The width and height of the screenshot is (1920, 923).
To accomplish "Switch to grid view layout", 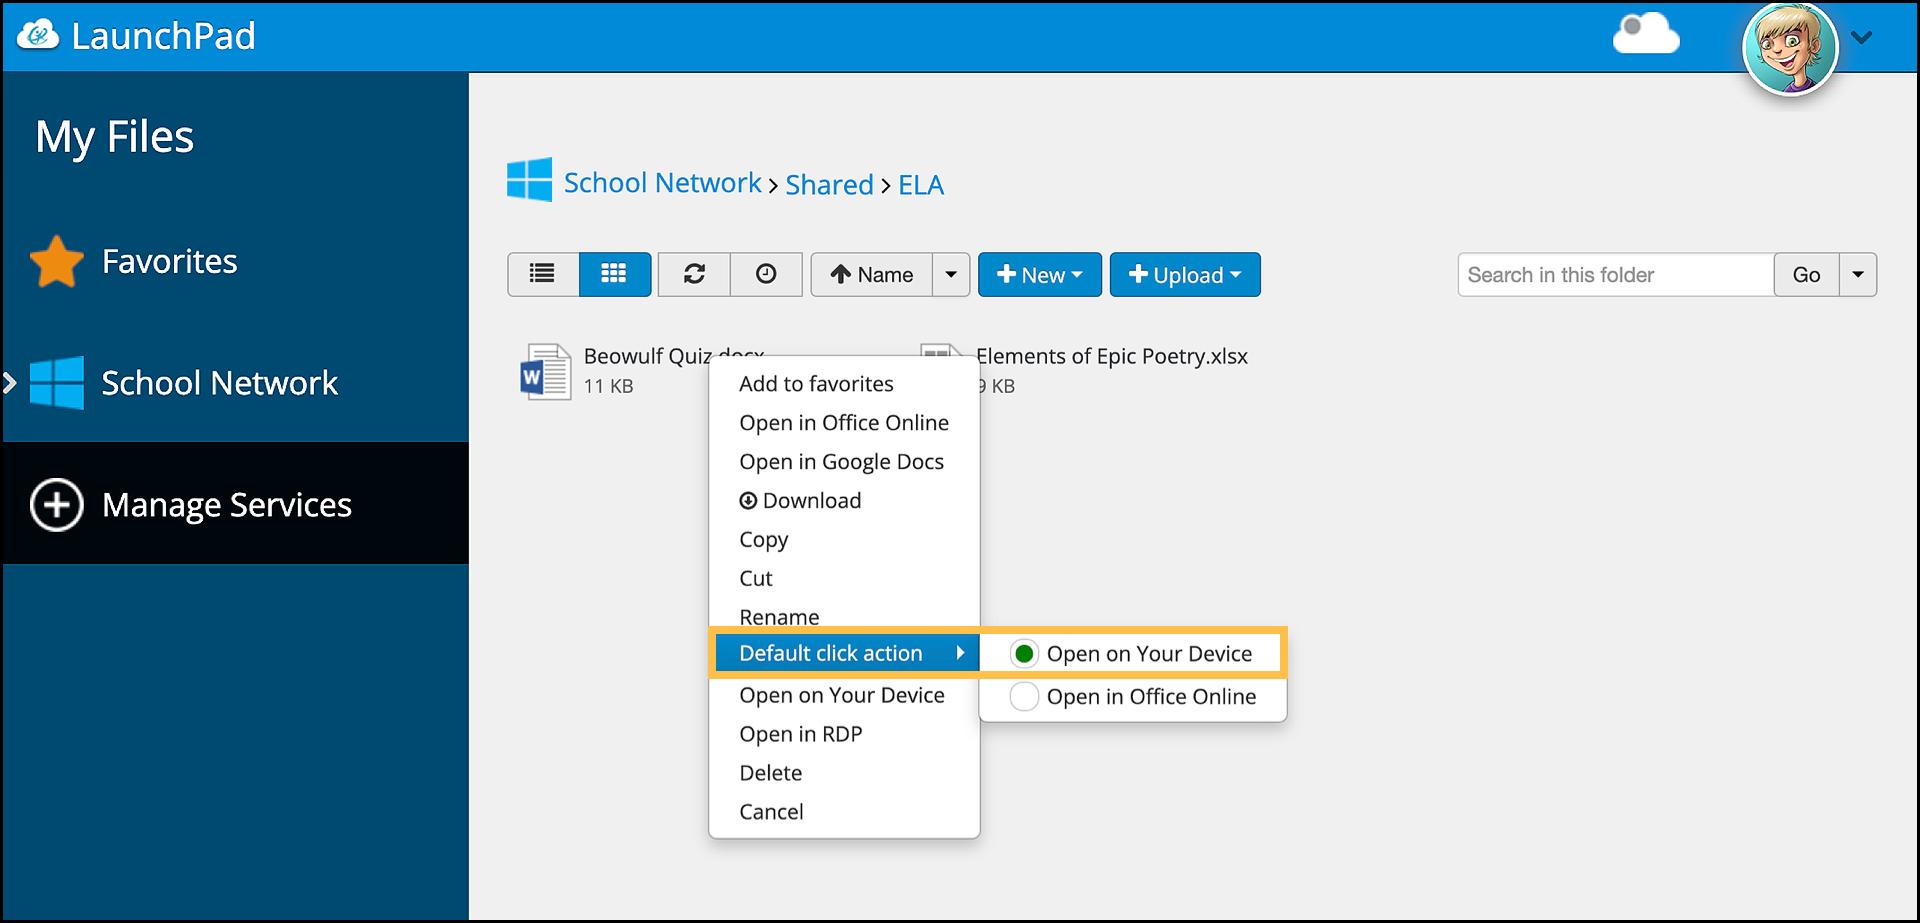I will [x=614, y=274].
